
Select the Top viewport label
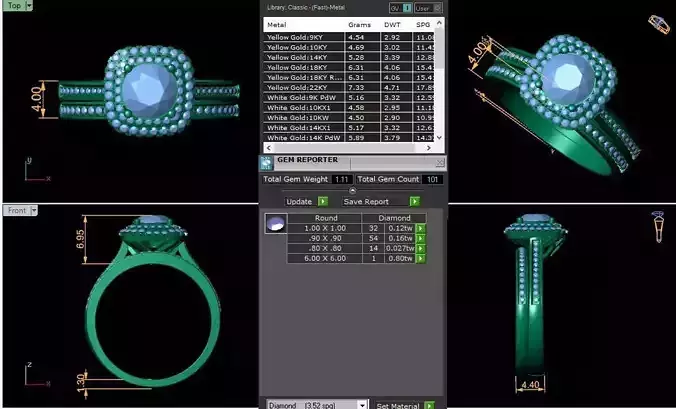click(14, 6)
